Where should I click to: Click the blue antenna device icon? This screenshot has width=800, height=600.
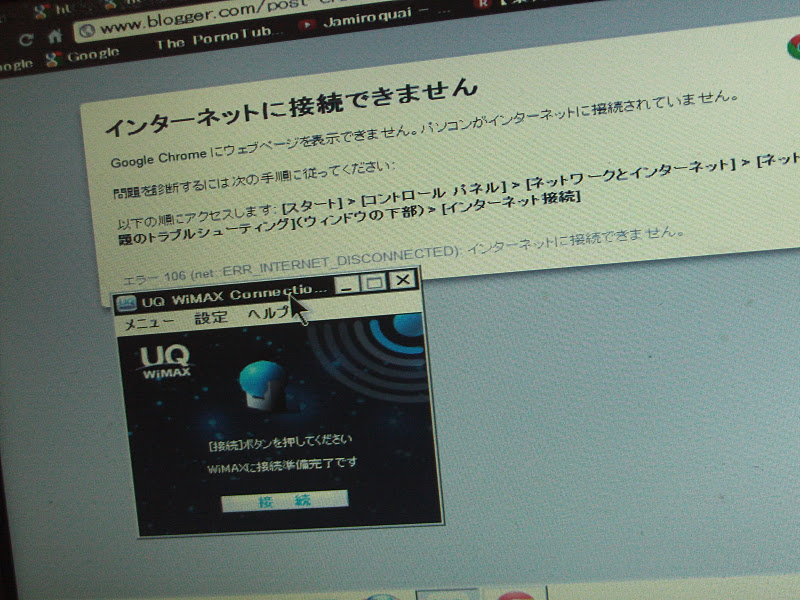point(262,386)
